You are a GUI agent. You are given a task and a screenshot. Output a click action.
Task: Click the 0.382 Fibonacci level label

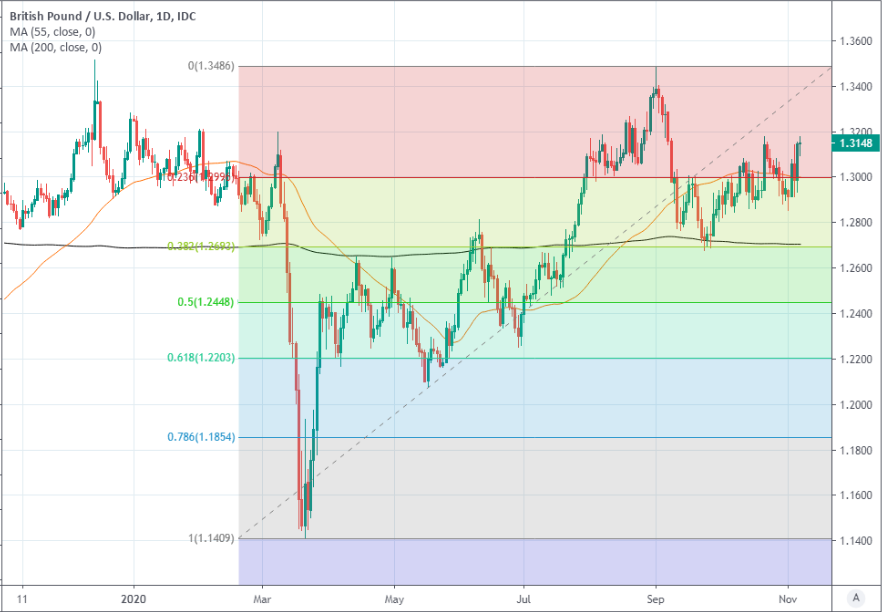(200, 246)
